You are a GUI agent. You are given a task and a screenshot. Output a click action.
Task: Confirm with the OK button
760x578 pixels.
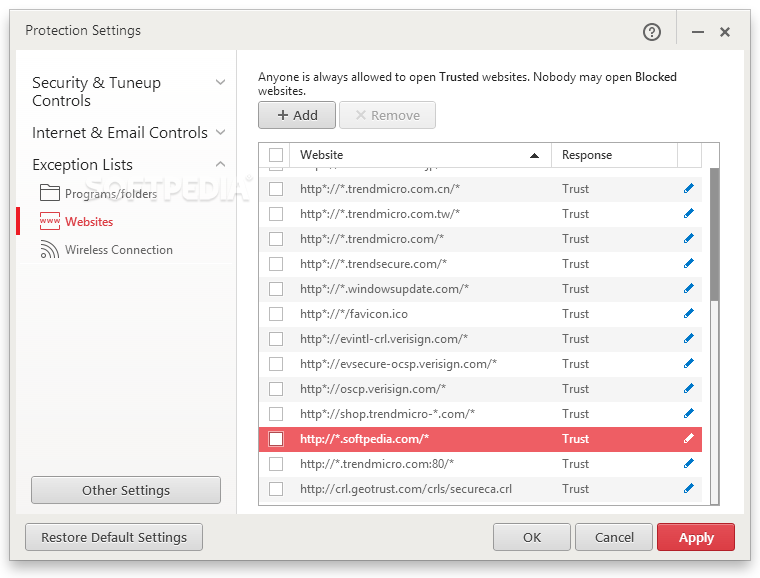tap(532, 537)
